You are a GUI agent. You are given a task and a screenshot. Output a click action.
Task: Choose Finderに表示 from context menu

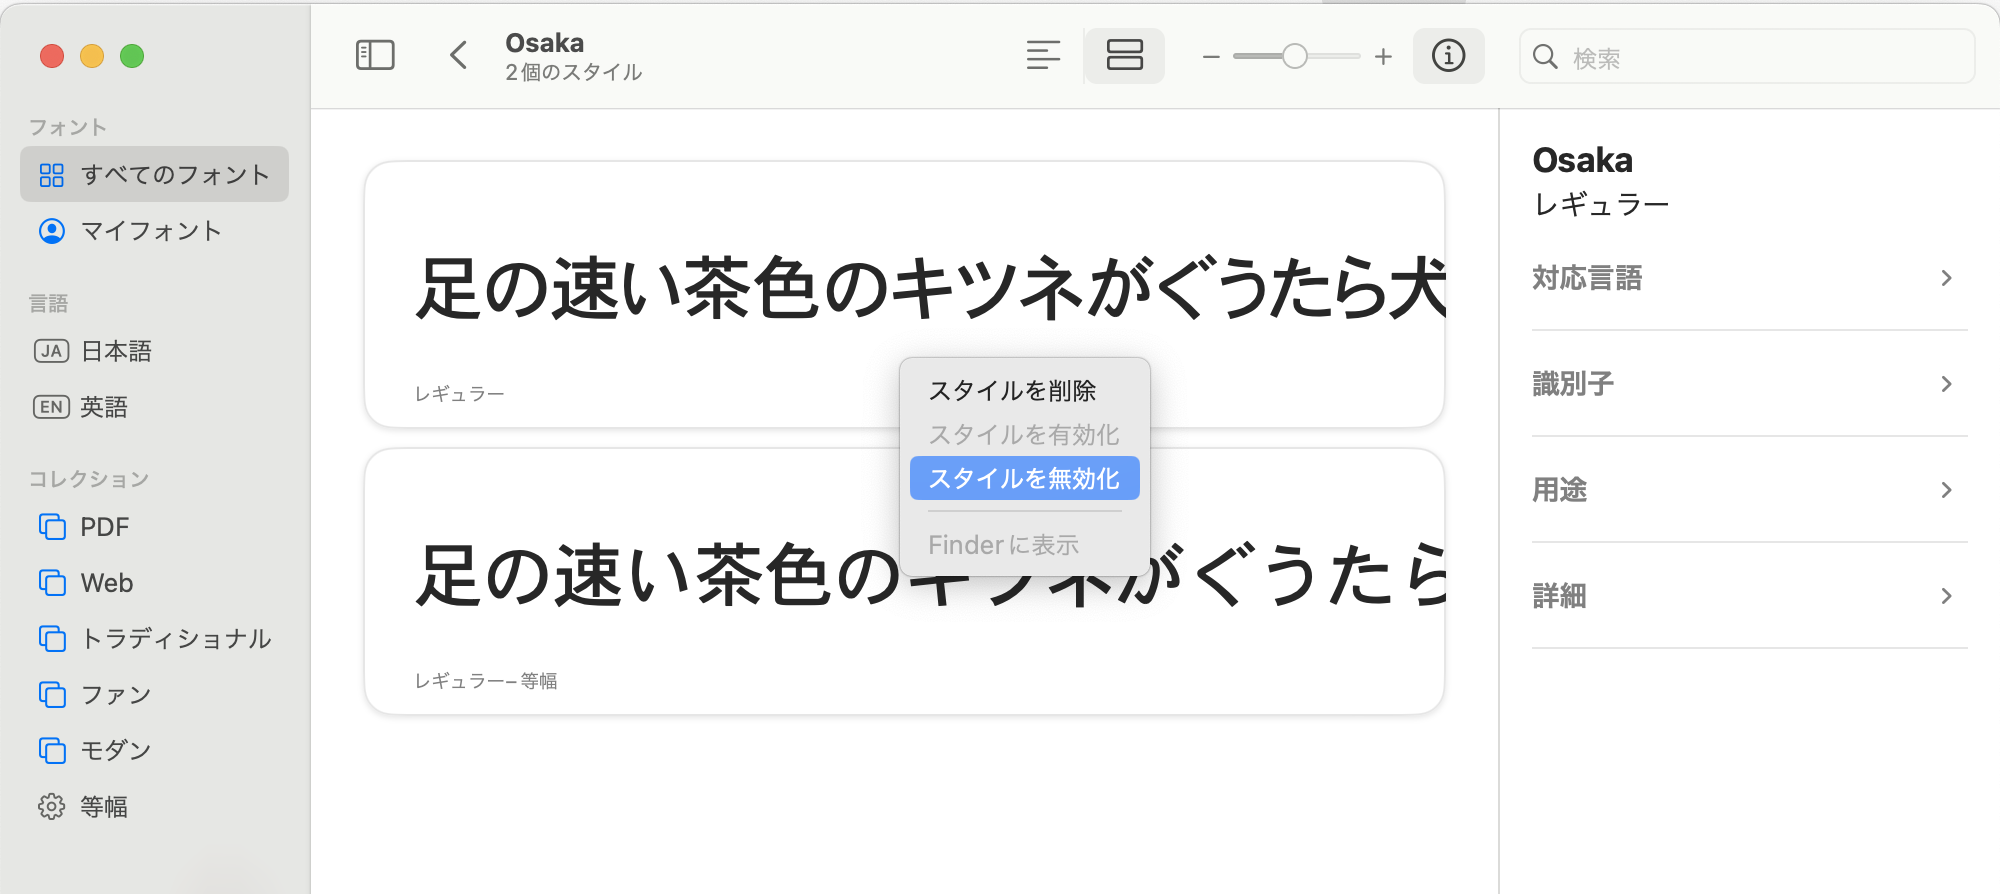click(x=1024, y=545)
